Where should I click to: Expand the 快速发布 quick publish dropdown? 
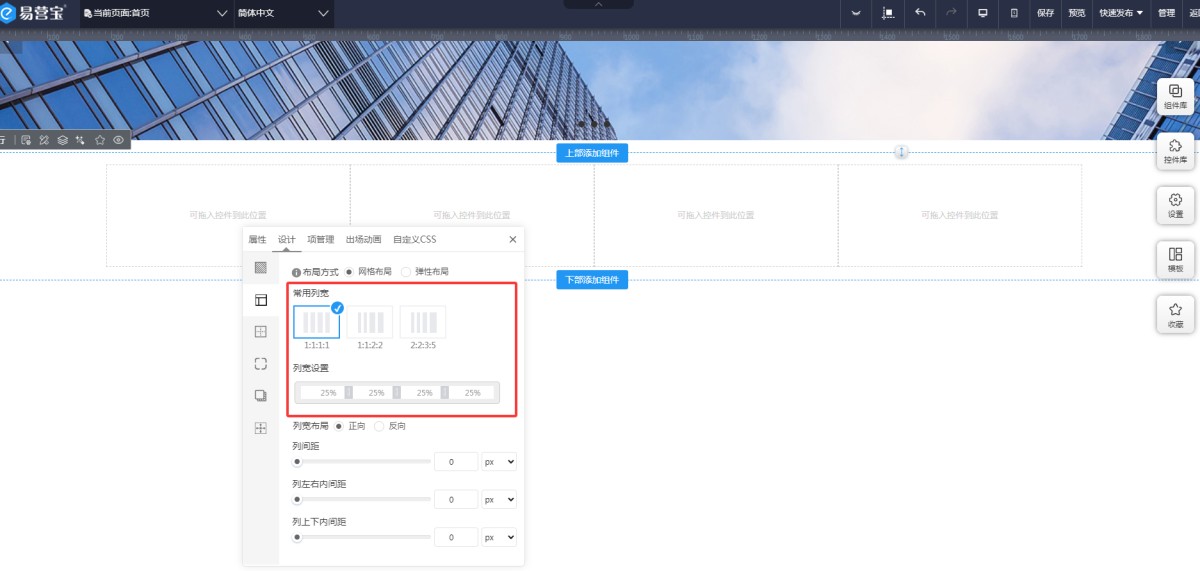click(x=1121, y=13)
